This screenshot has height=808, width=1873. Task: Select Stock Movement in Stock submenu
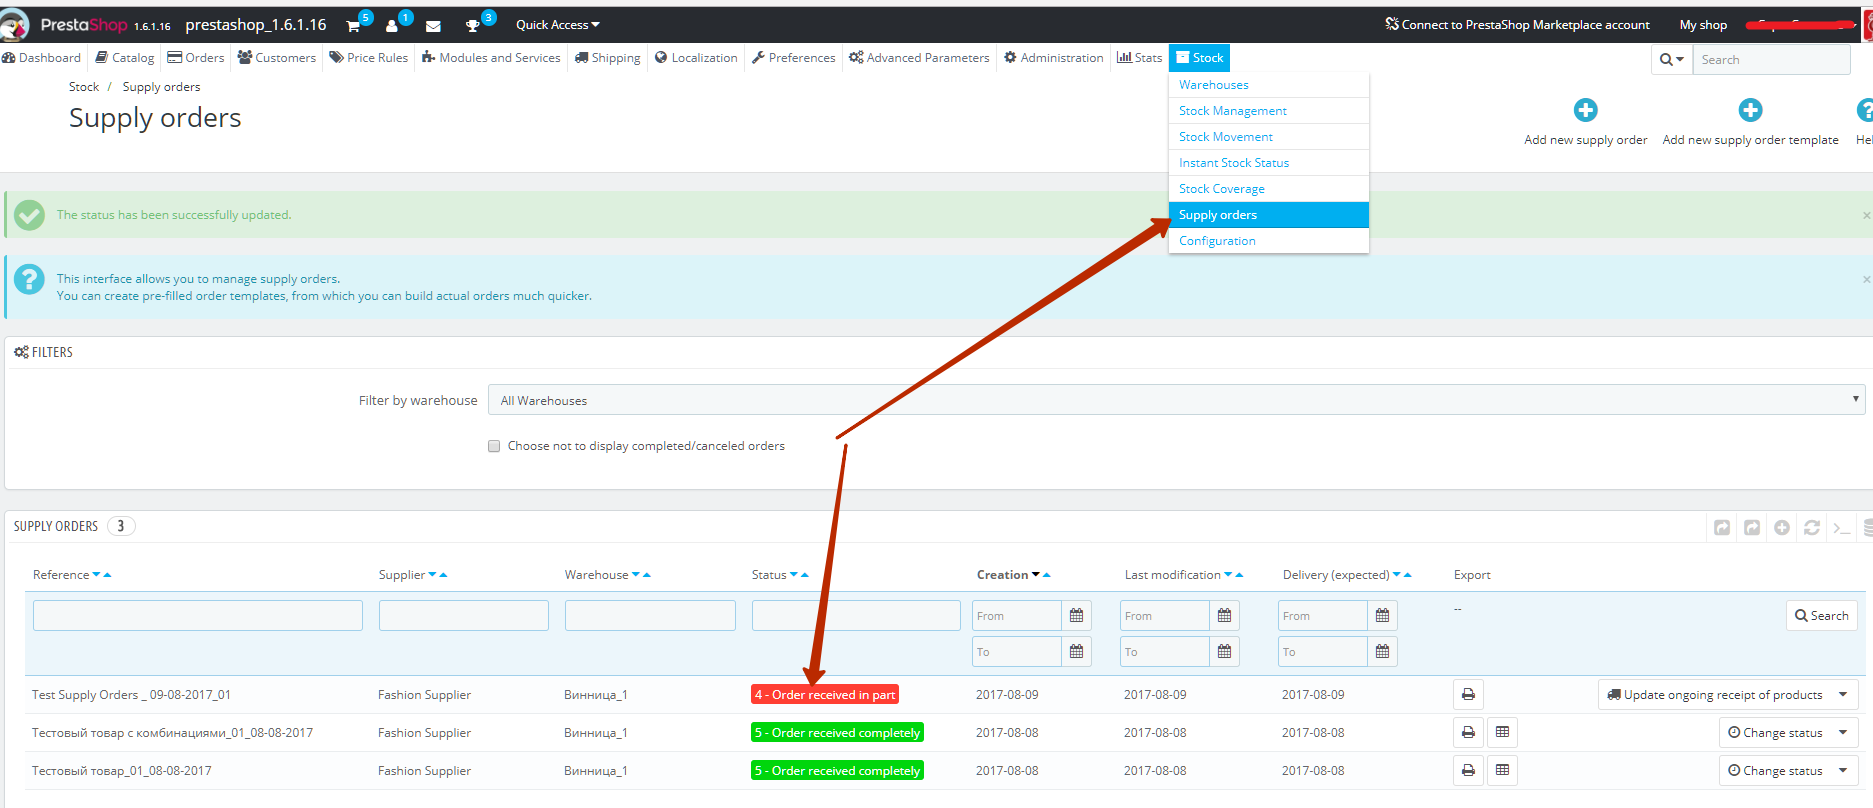point(1268,137)
